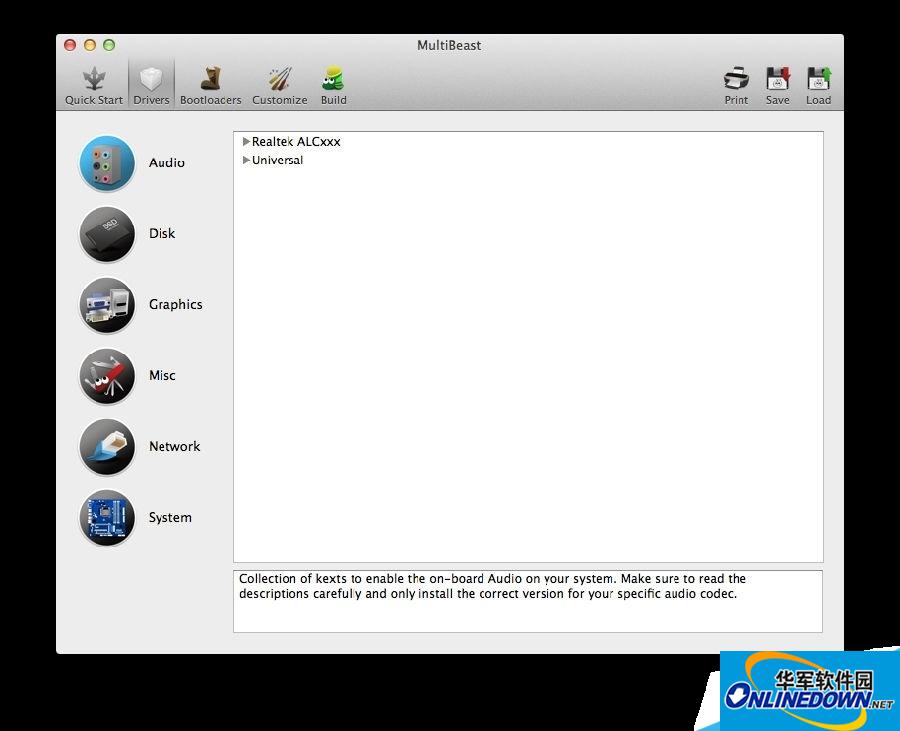This screenshot has height=731, width=900.
Task: Open the Bootloaders boot icon
Action: tap(210, 80)
